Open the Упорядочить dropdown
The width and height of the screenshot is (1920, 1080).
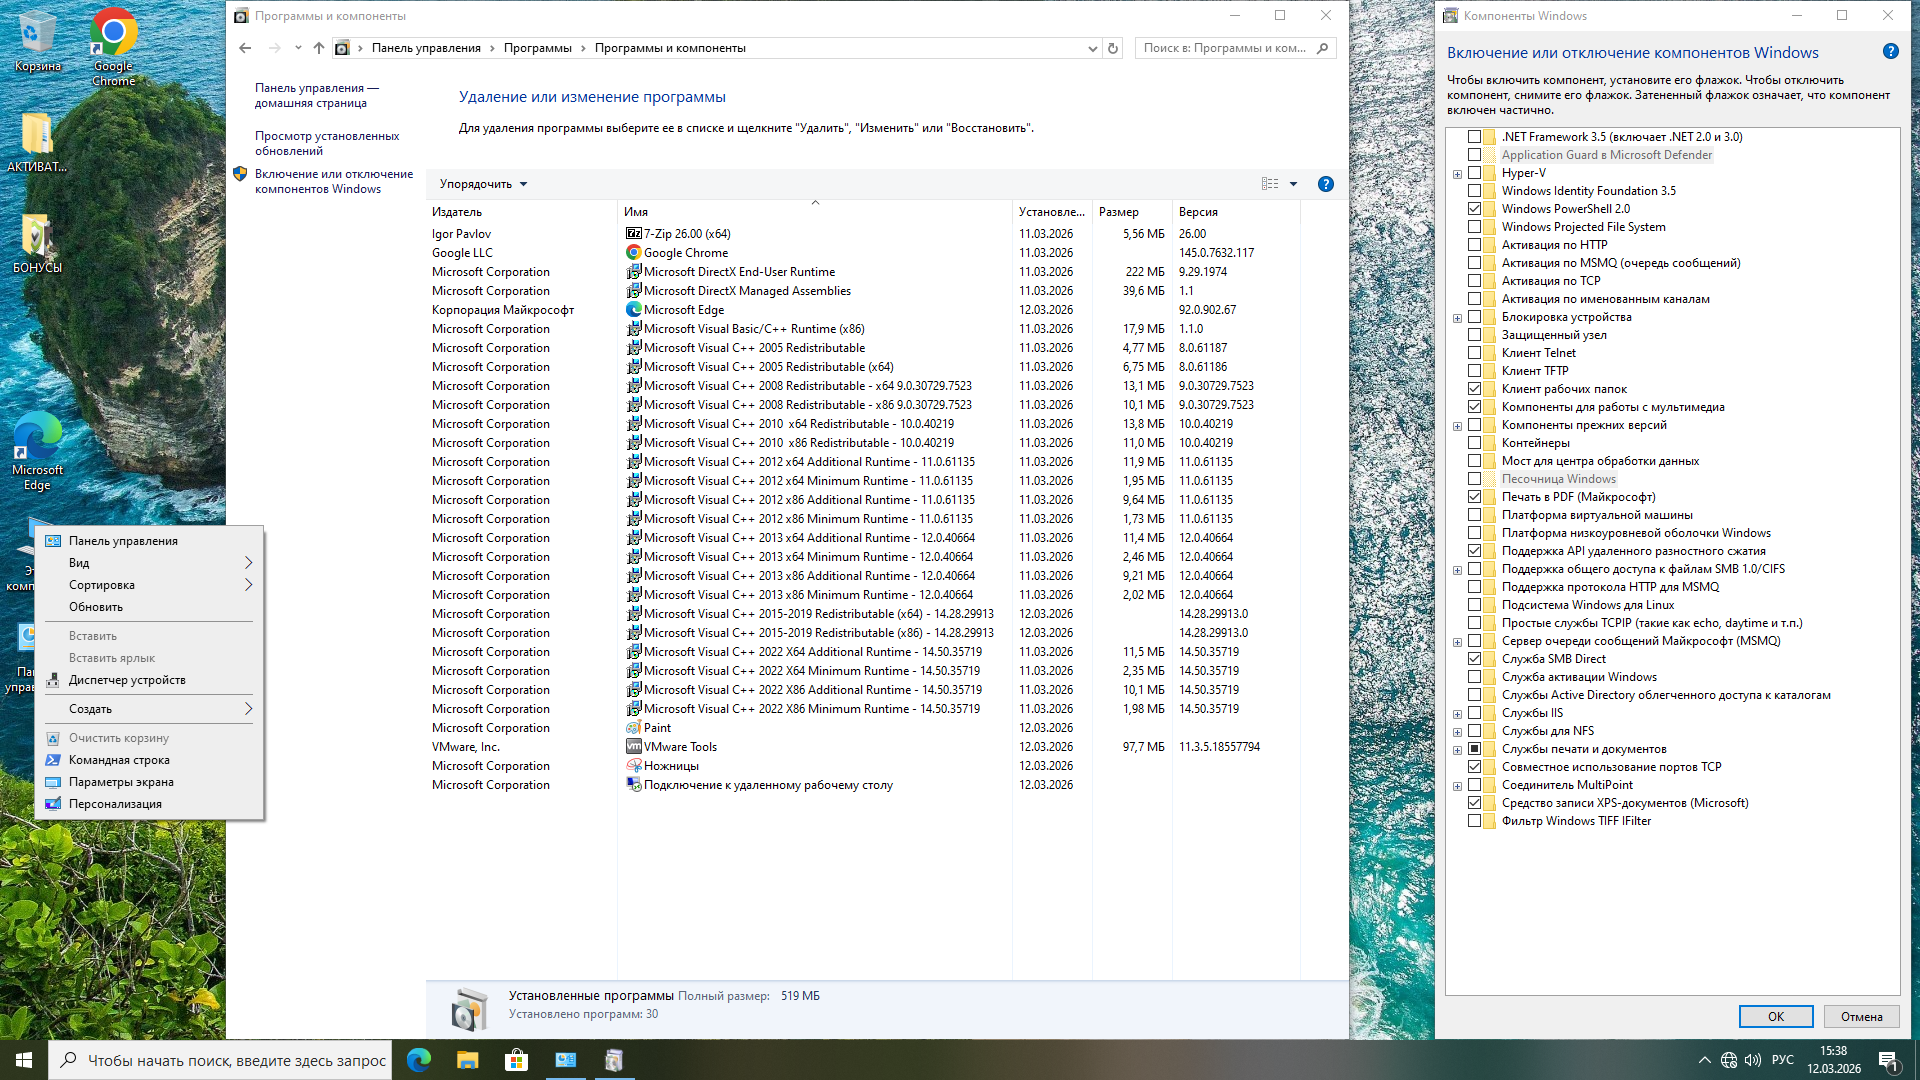point(483,184)
